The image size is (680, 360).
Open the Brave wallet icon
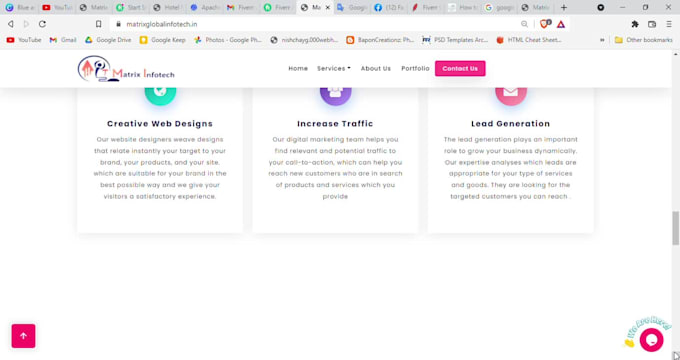[652, 24]
